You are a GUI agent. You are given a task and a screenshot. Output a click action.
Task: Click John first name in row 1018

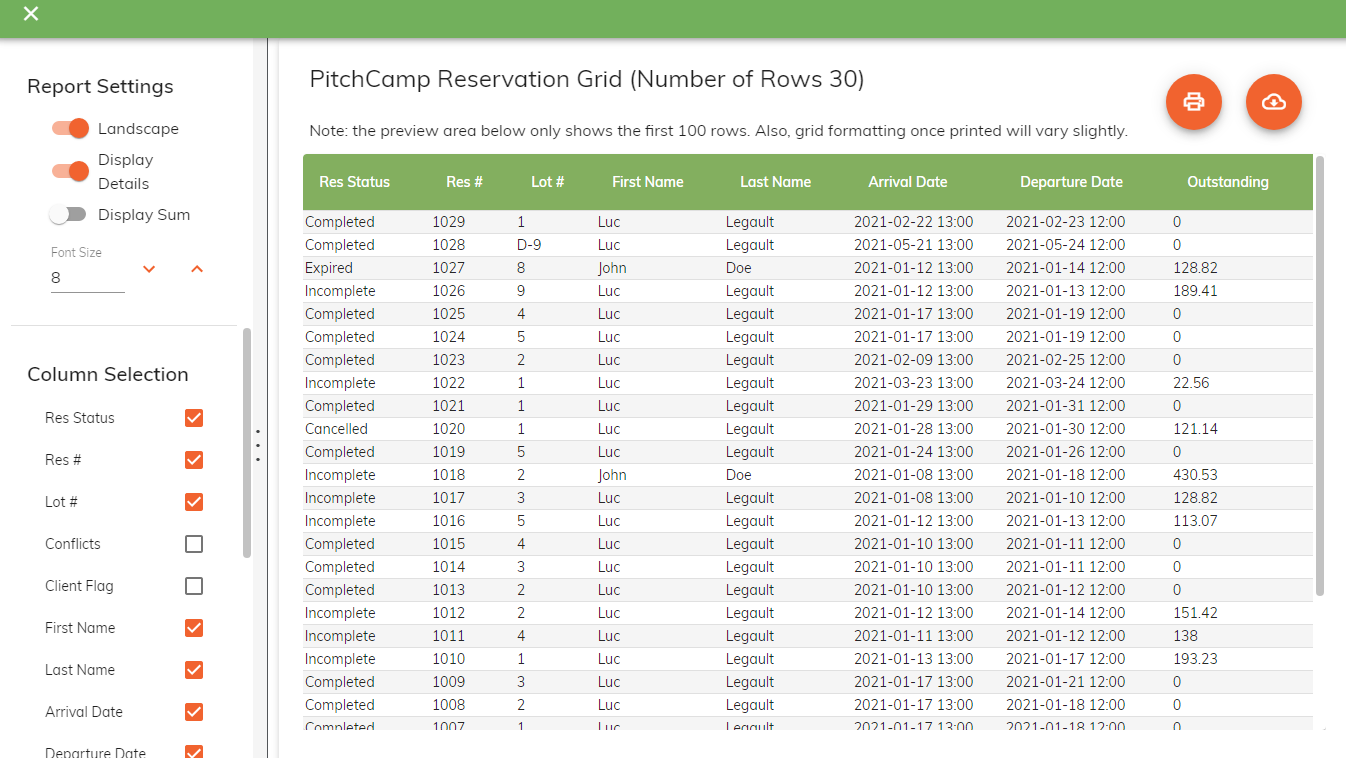(x=612, y=475)
